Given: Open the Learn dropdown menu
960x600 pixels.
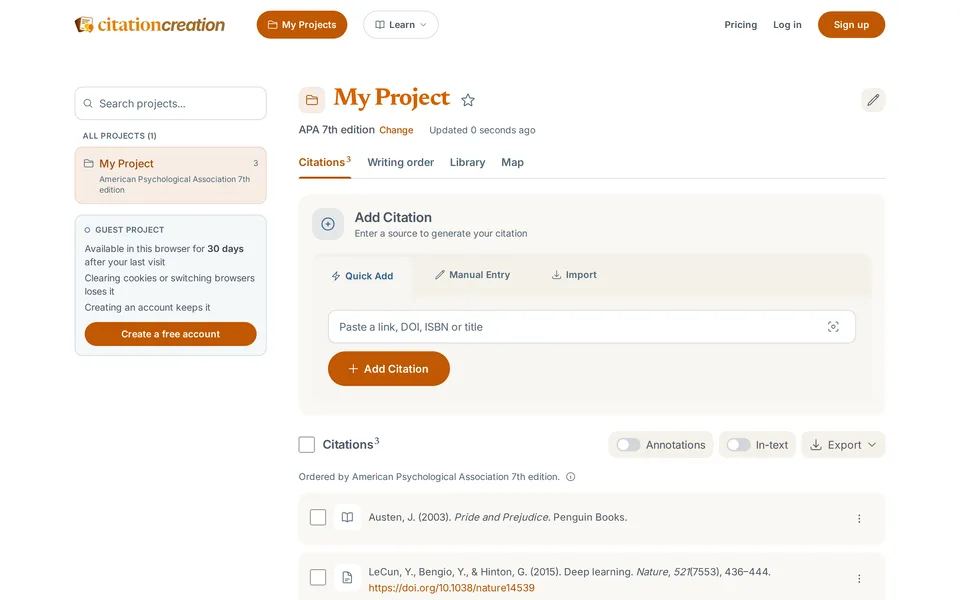Looking at the screenshot, I should click(401, 25).
